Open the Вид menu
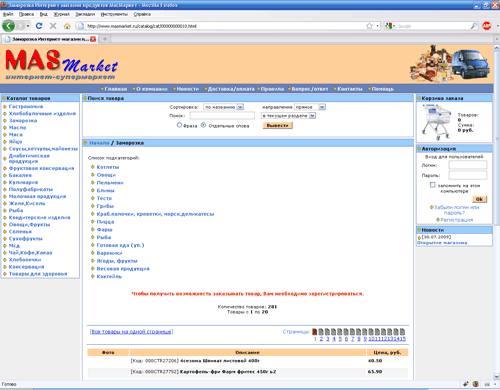 pos(44,14)
